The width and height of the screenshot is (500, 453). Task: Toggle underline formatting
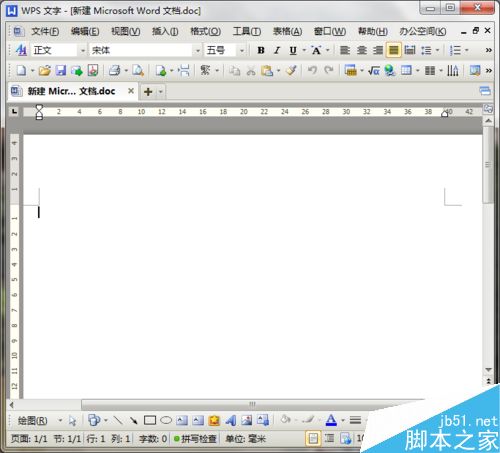[293, 50]
